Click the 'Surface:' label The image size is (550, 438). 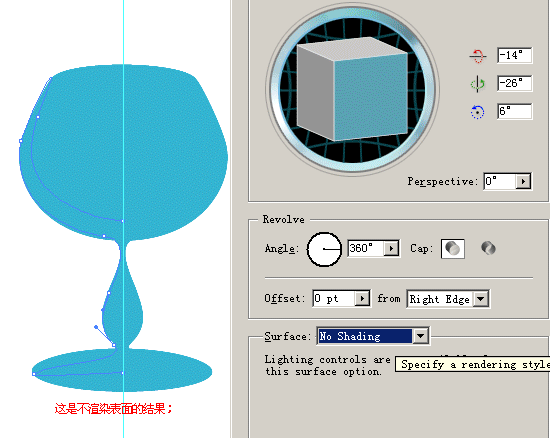click(287, 336)
